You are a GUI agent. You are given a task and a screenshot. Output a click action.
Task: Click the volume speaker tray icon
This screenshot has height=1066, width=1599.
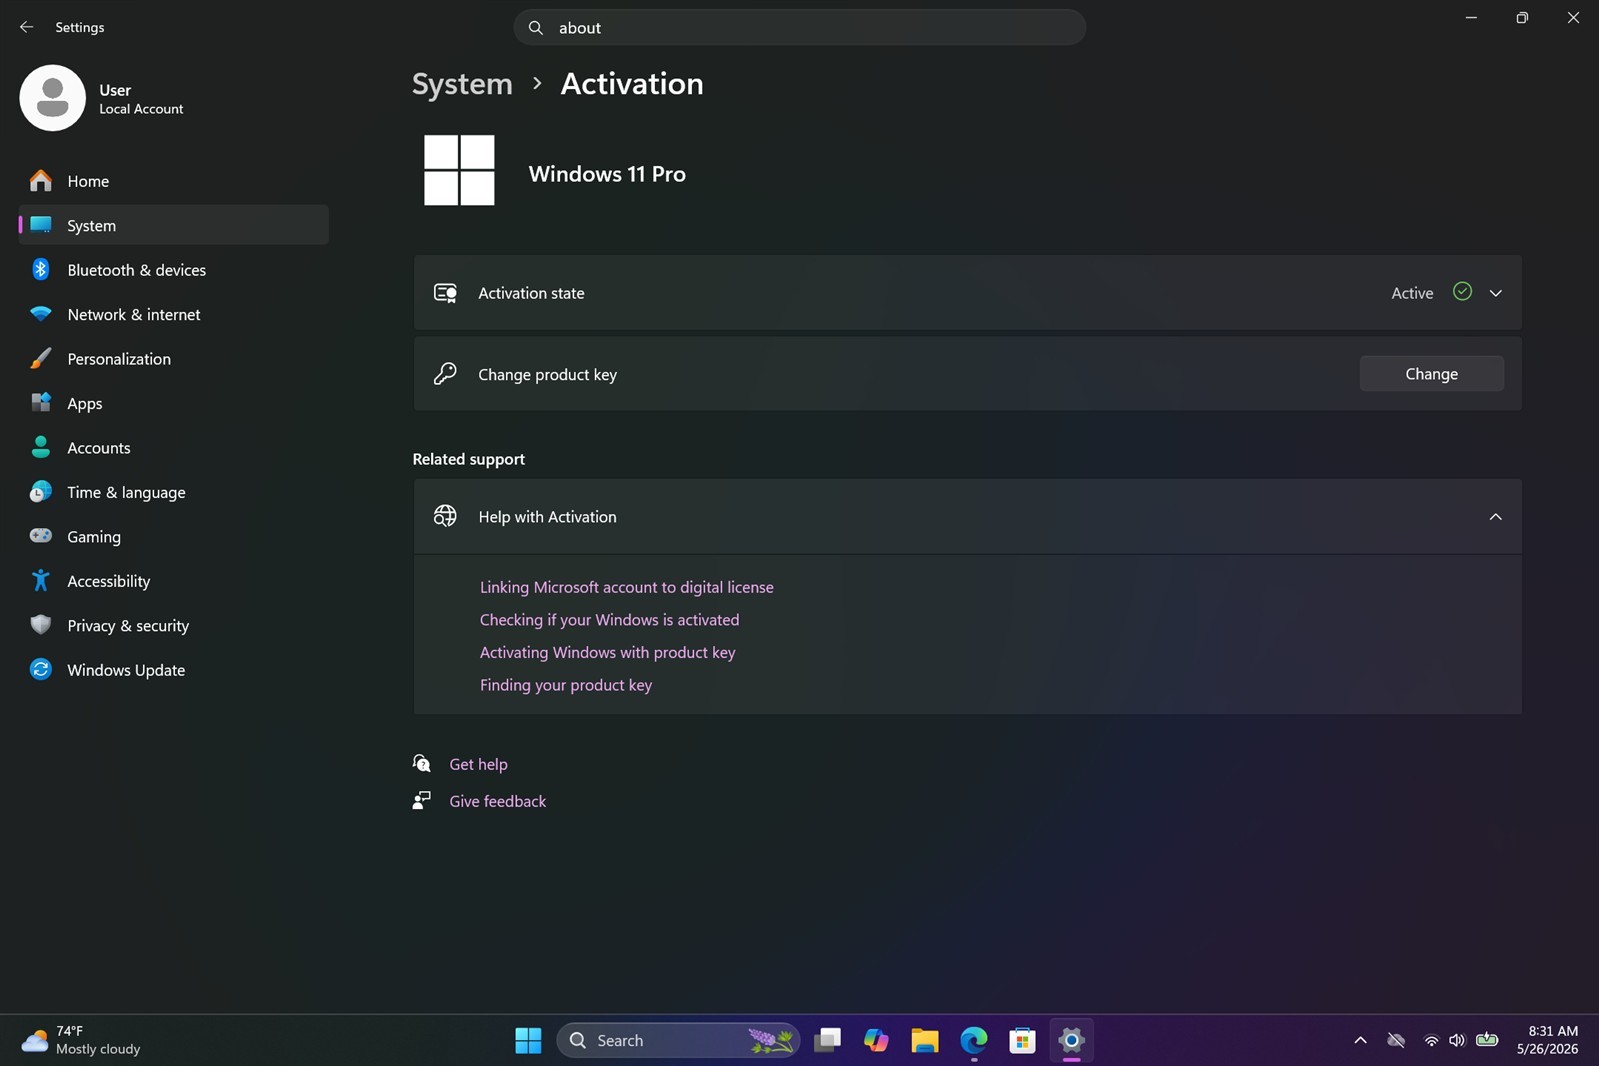point(1457,1040)
